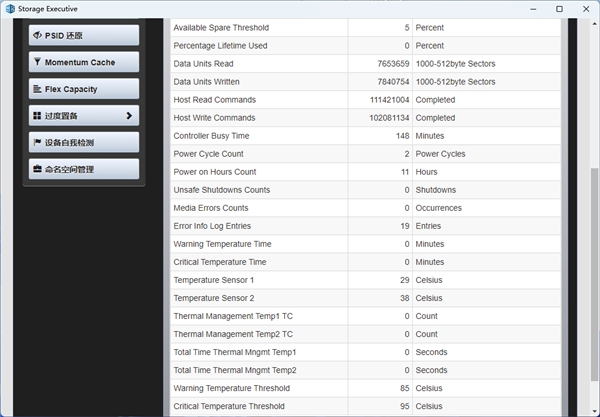
Task: Click the Hours unit text
Action: 426,172
